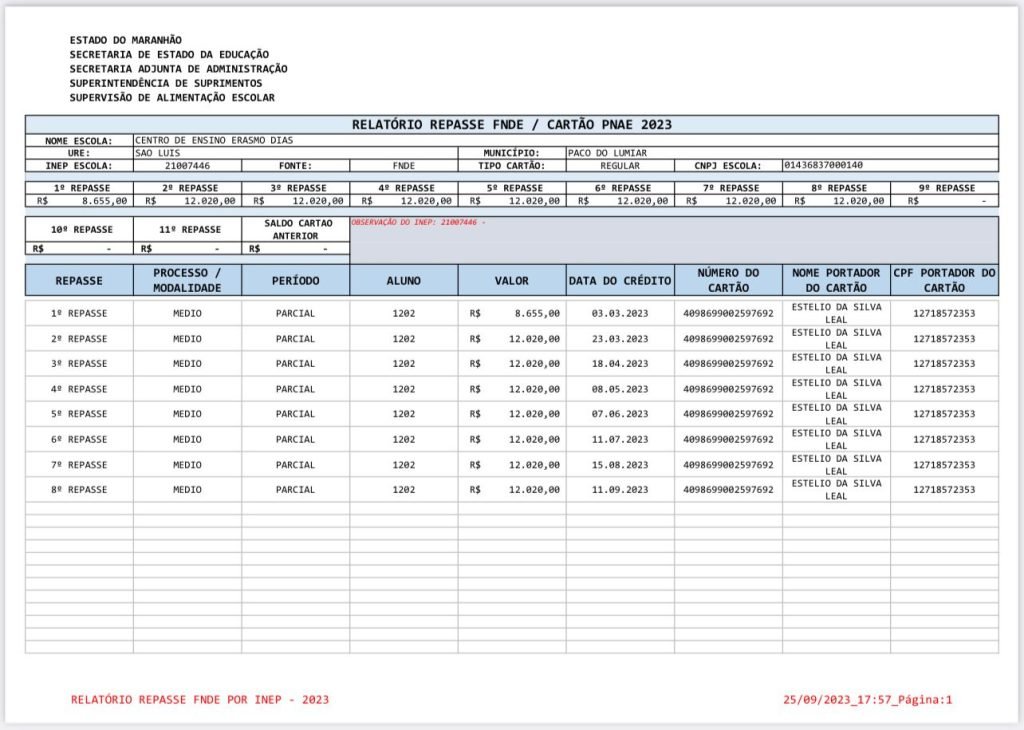Click the DATA DO CRÉDITO column header
This screenshot has width=1024, height=730.
point(620,281)
